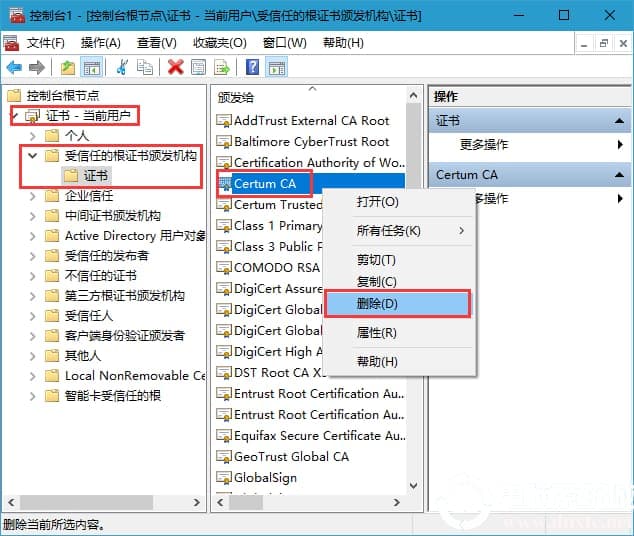The image size is (634, 536).
Task: Click the blue Help question mark icon
Action: coord(252,67)
